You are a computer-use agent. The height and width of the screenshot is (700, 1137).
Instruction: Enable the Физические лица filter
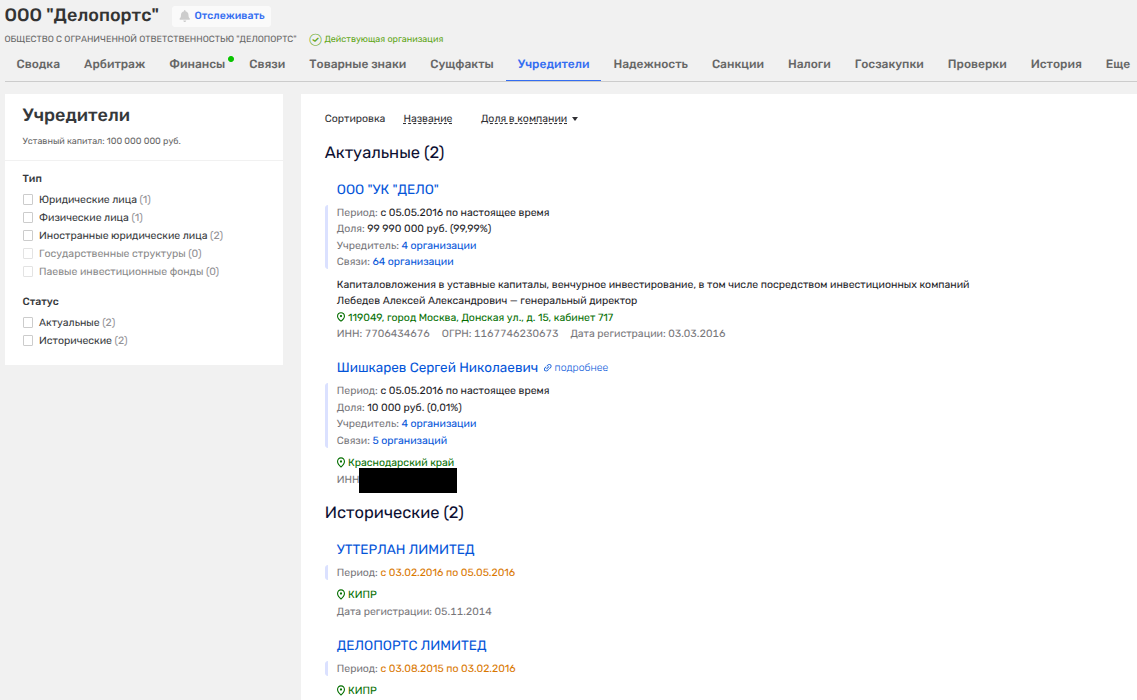coord(29,218)
